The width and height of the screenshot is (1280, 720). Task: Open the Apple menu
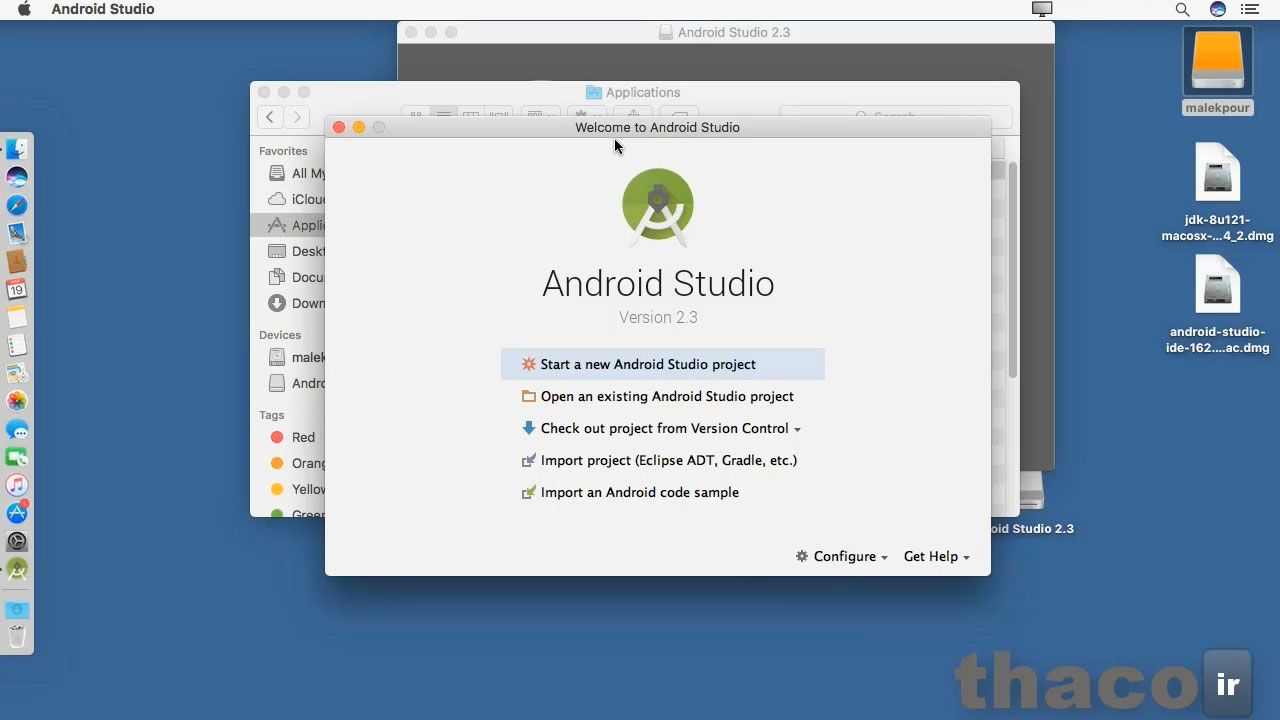point(24,9)
